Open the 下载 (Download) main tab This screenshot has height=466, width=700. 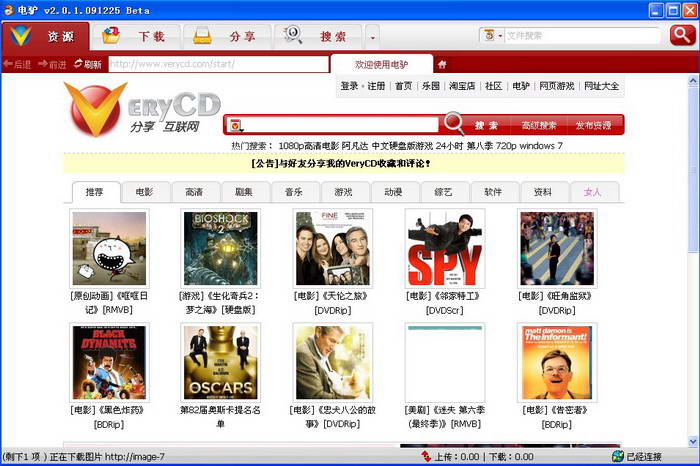(138, 36)
